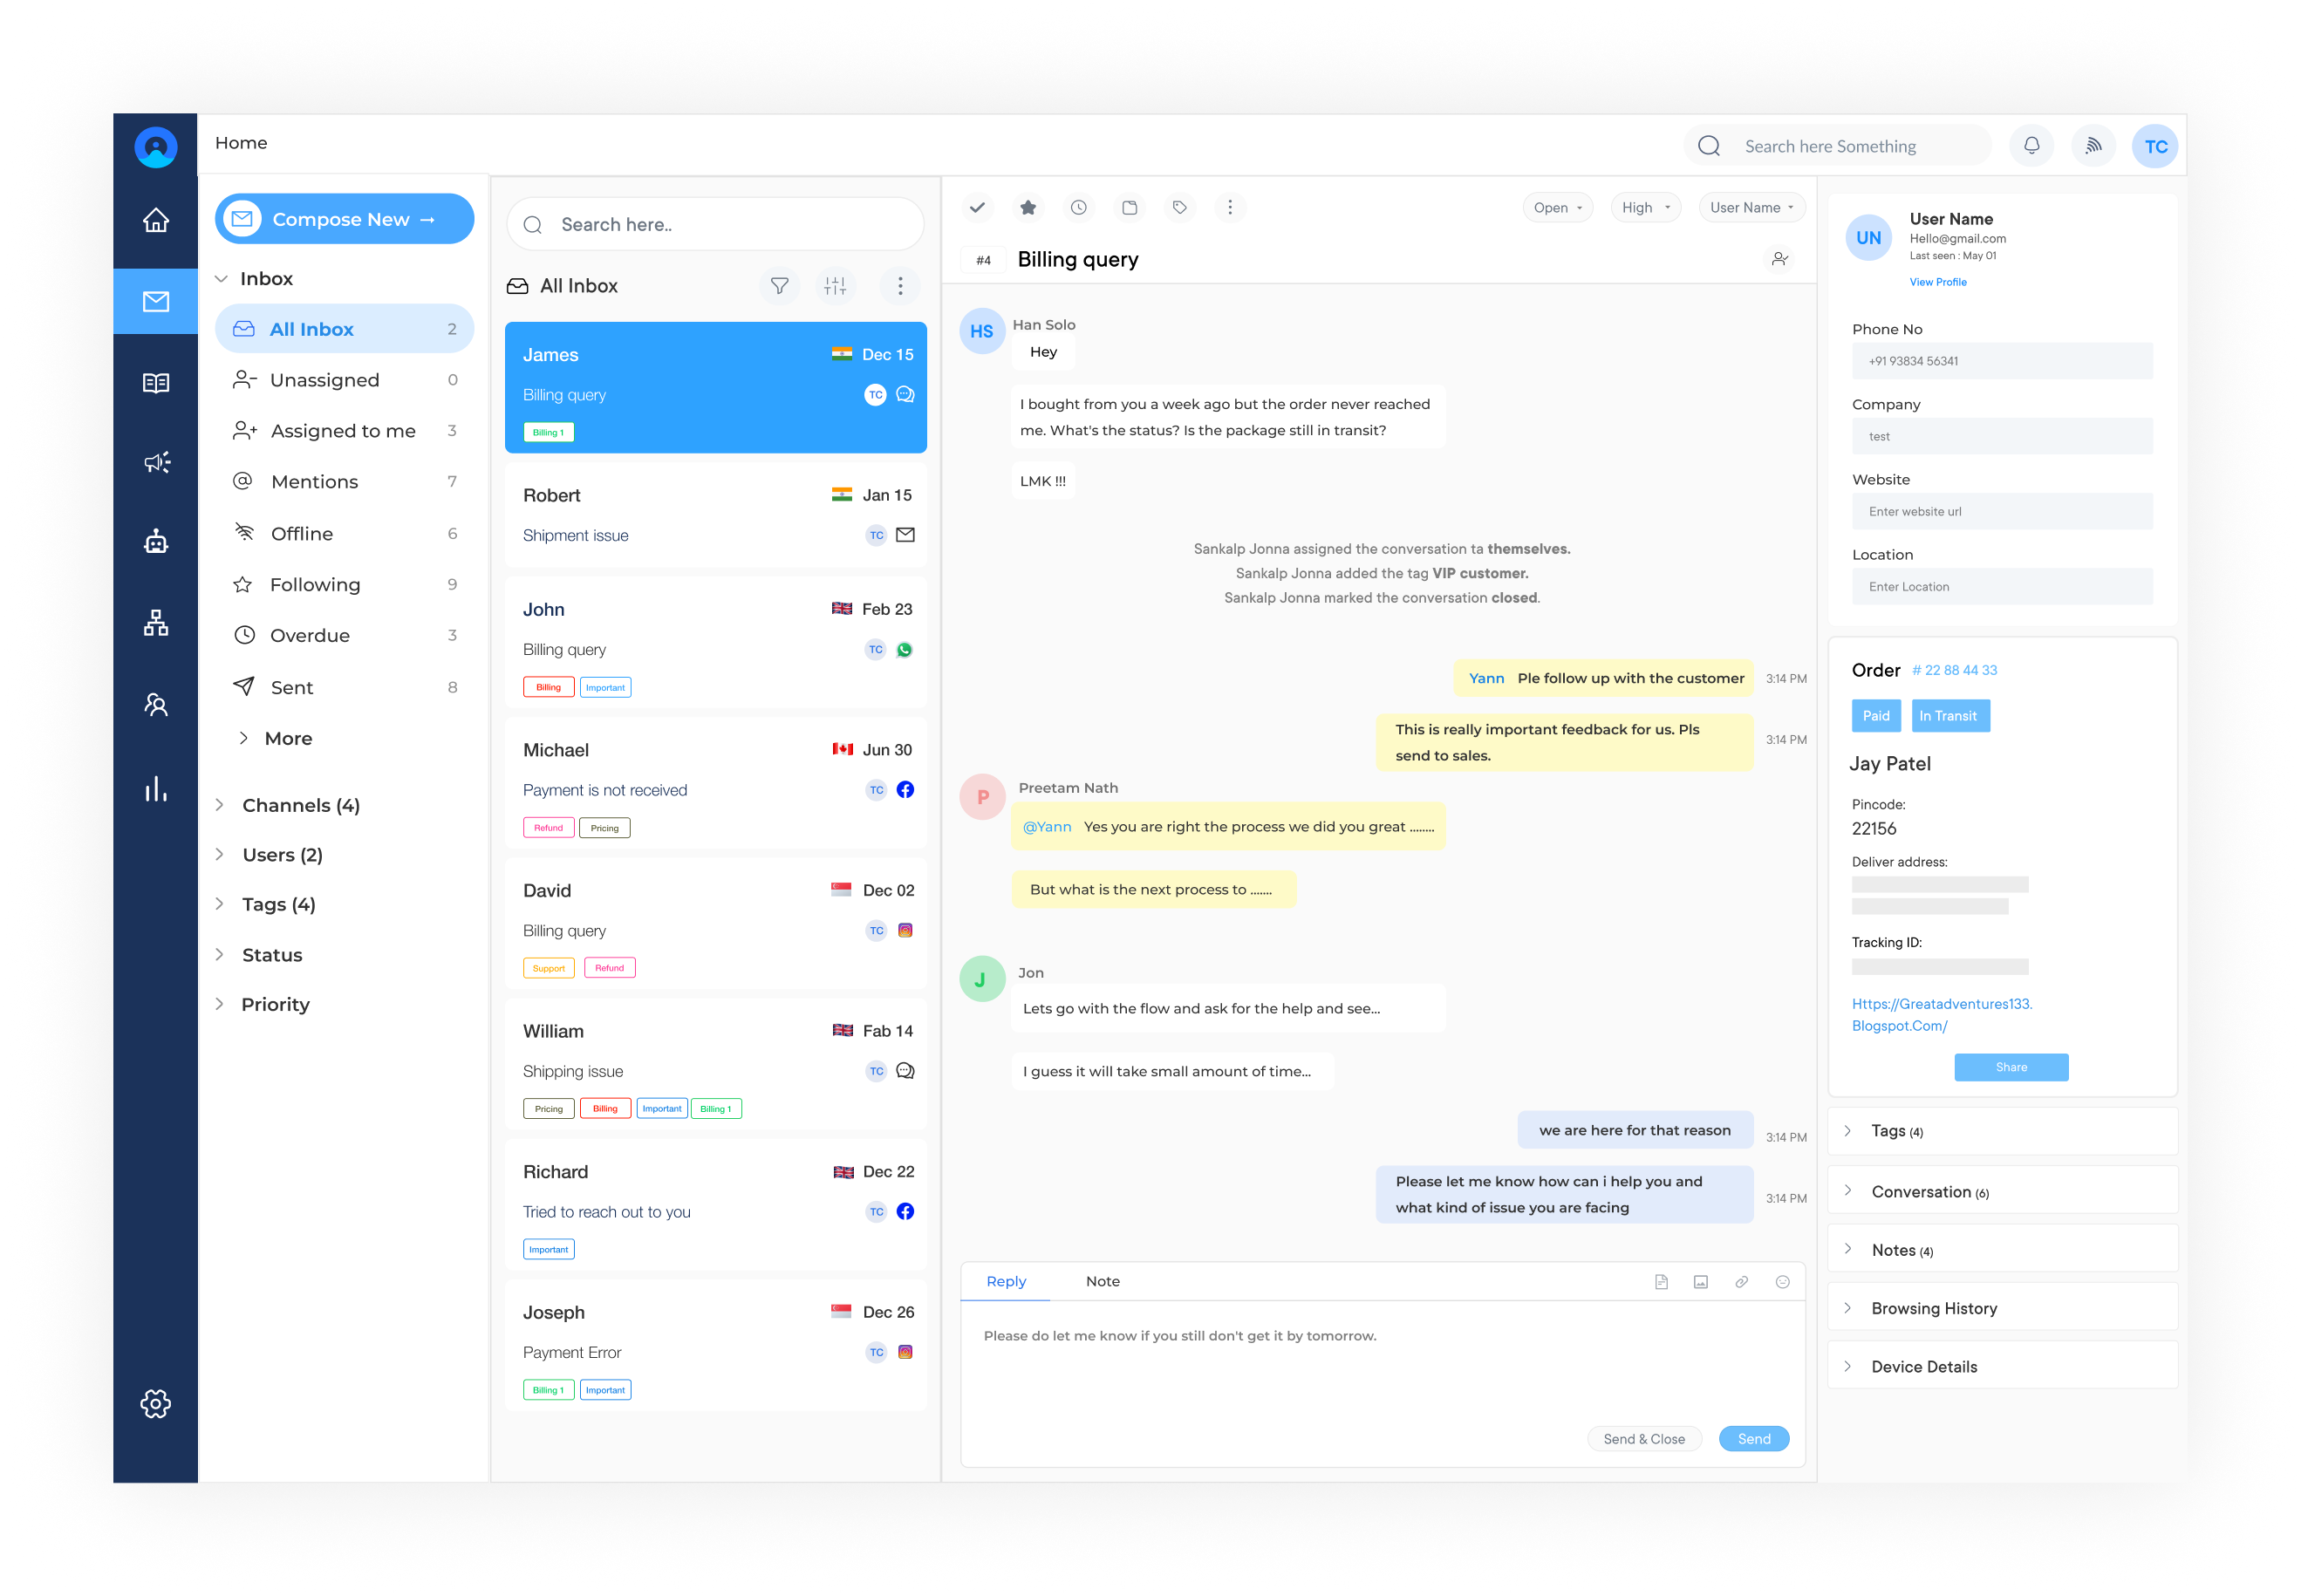Click the emoji icon in reply box
Screen dimensions: 2301x1596
(1787, 1281)
